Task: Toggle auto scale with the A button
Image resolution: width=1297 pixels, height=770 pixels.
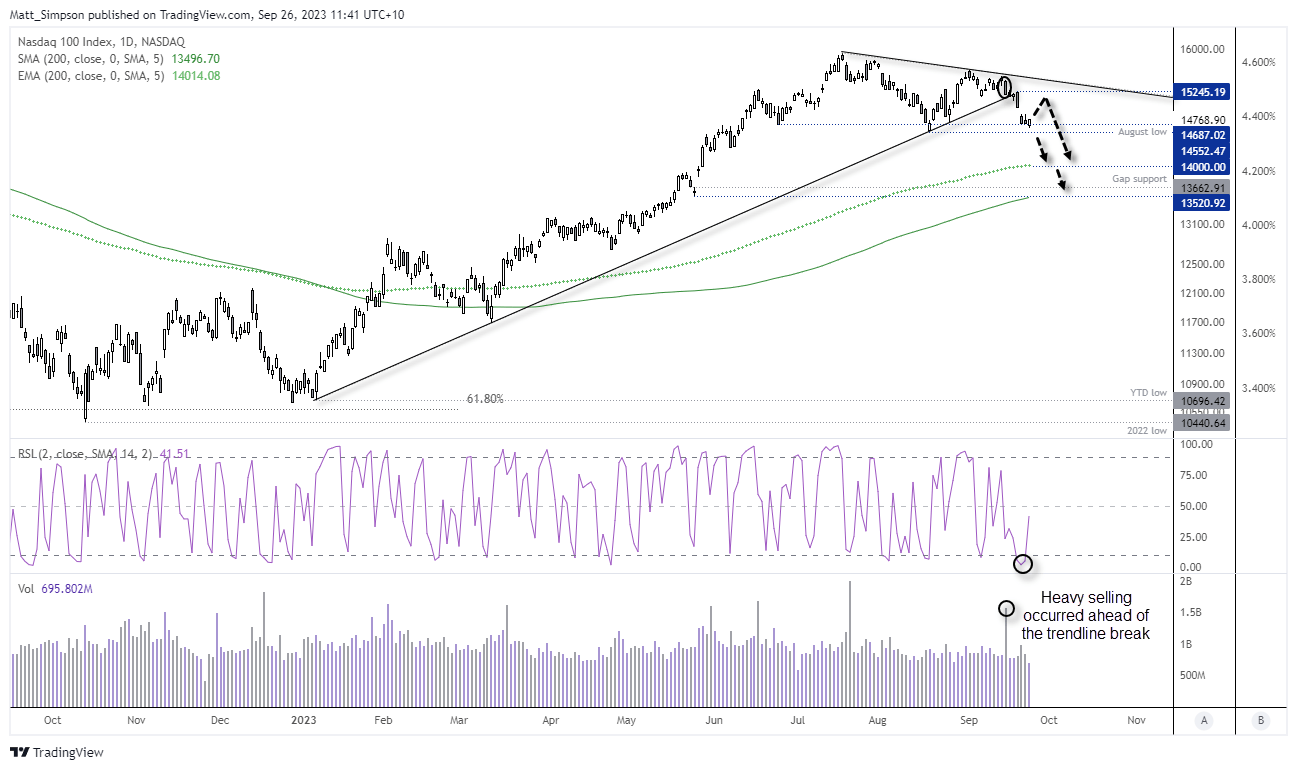Action: click(1203, 719)
